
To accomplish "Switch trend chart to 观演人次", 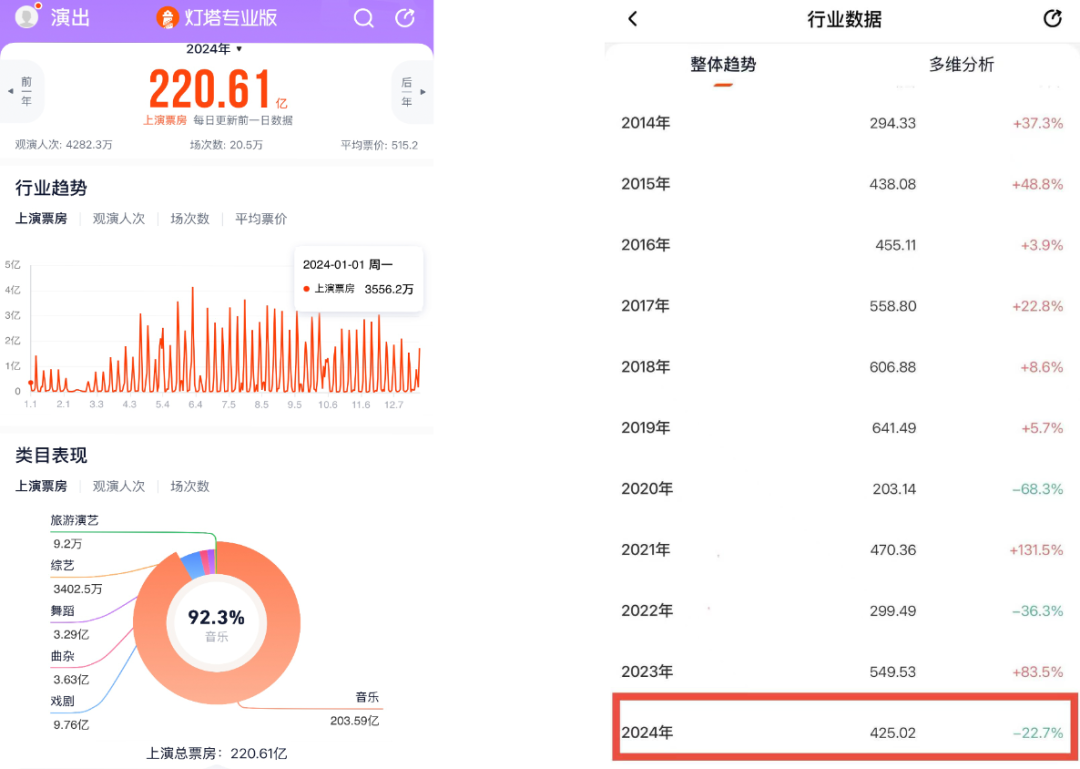I will pyautogui.click(x=118, y=218).
